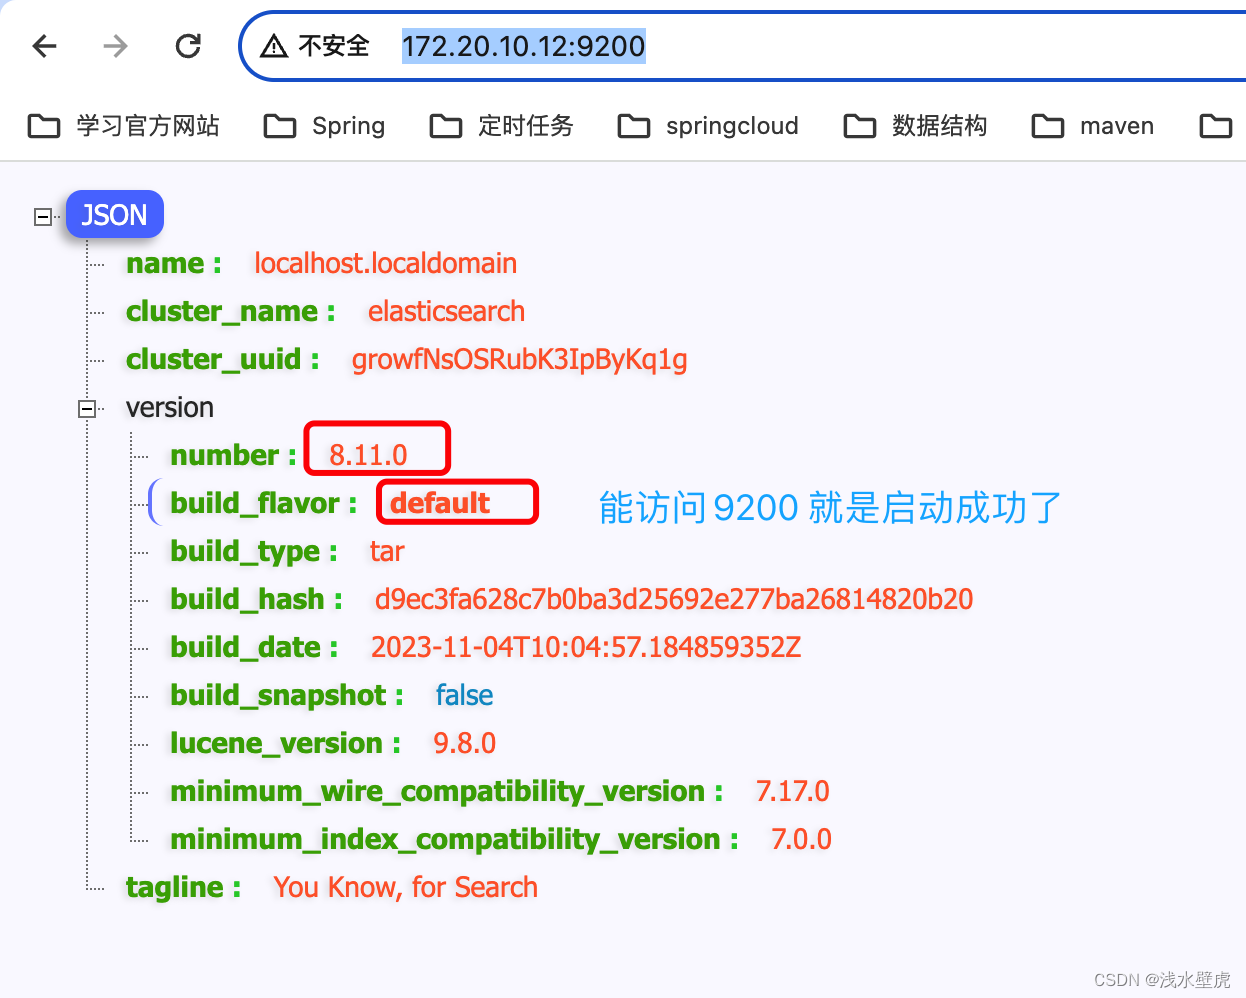Click the build_type value tar

click(x=387, y=552)
